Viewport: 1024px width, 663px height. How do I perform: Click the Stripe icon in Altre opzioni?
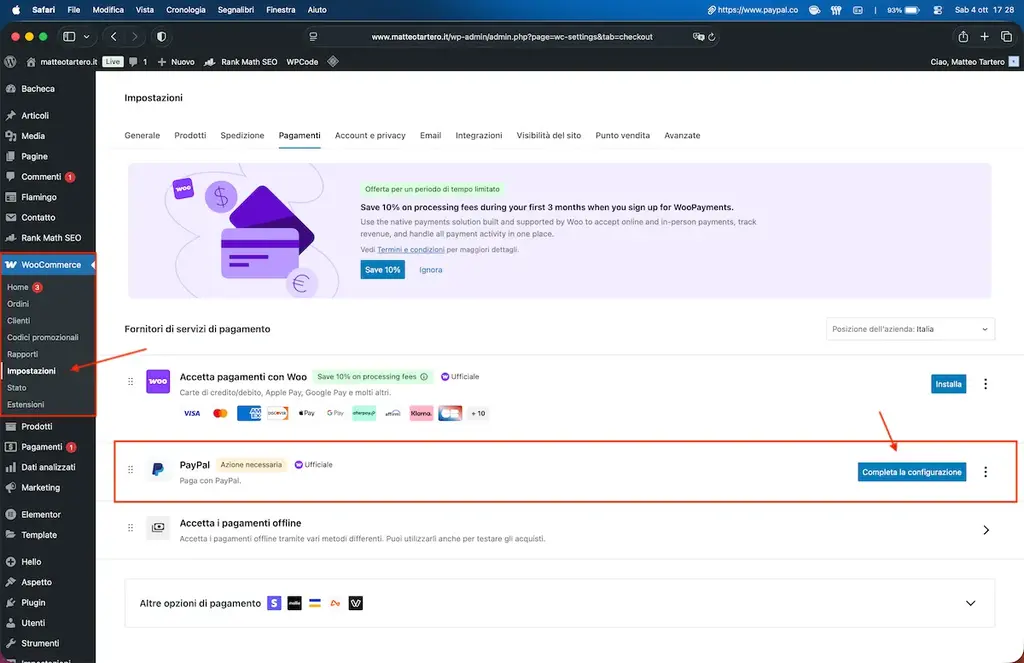[274, 604]
